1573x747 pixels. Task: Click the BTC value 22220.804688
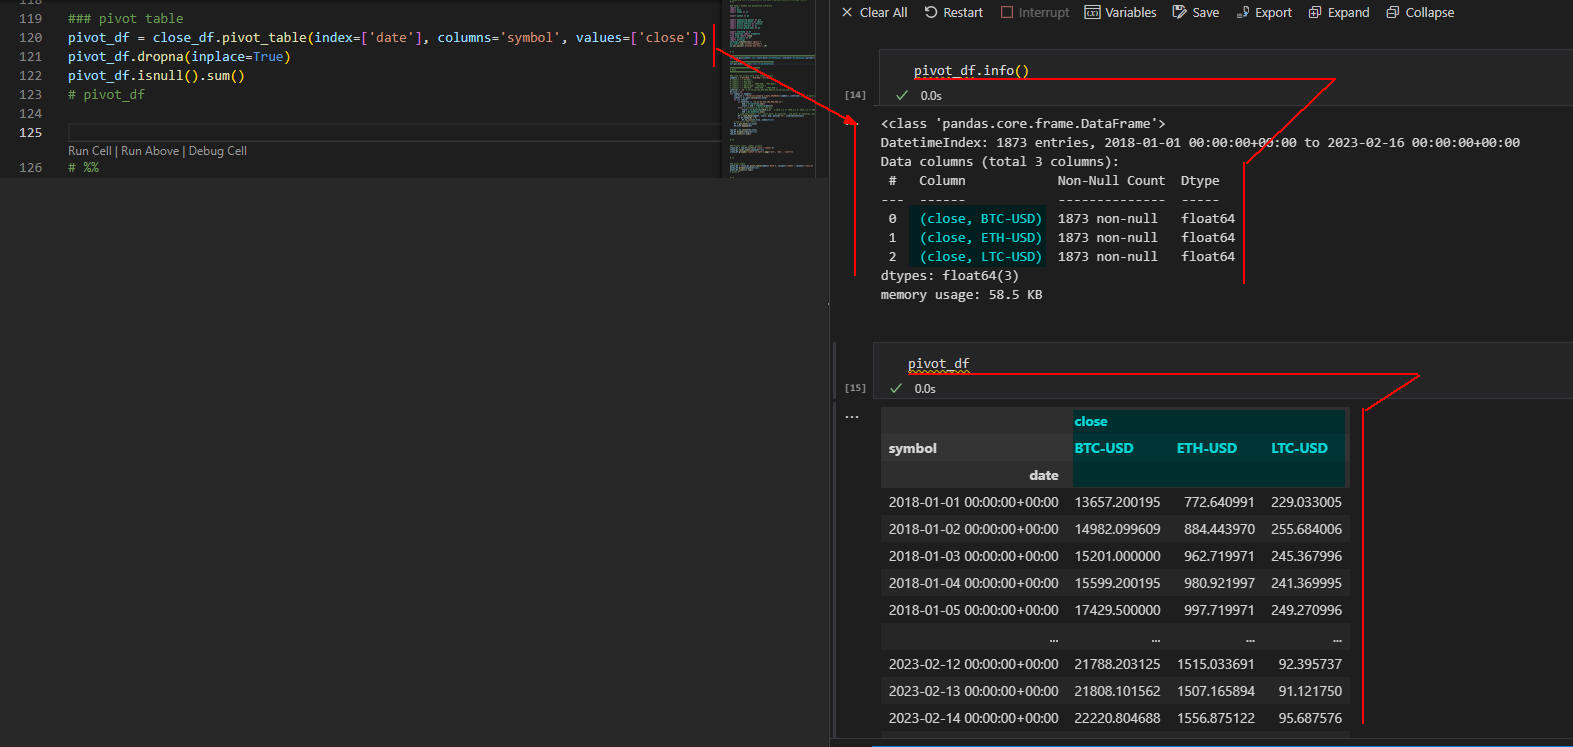click(1117, 718)
